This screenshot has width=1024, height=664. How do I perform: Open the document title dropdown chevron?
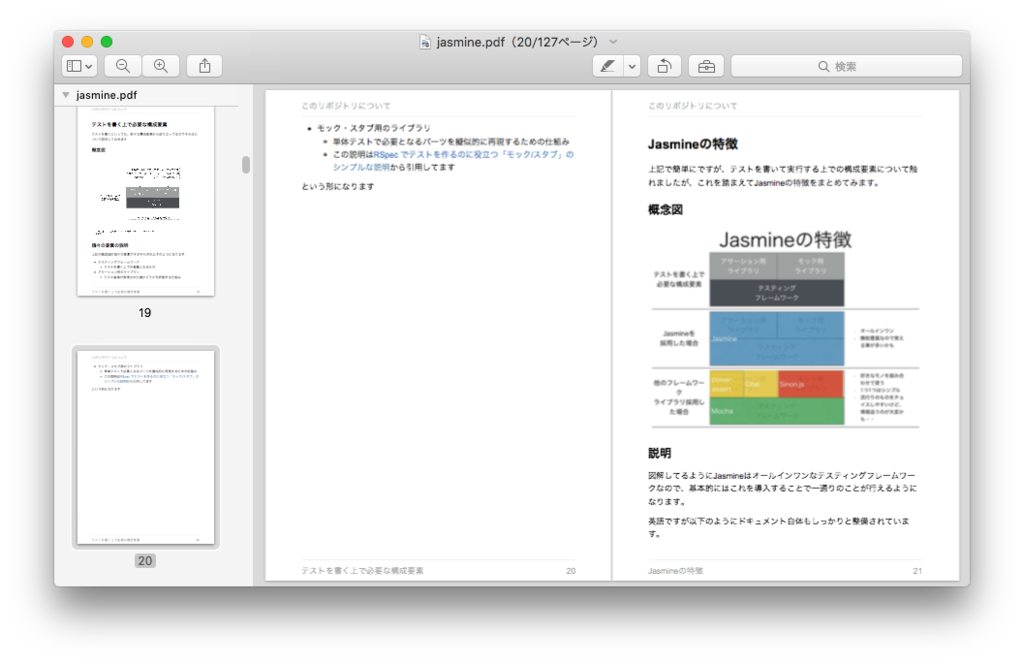[613, 42]
